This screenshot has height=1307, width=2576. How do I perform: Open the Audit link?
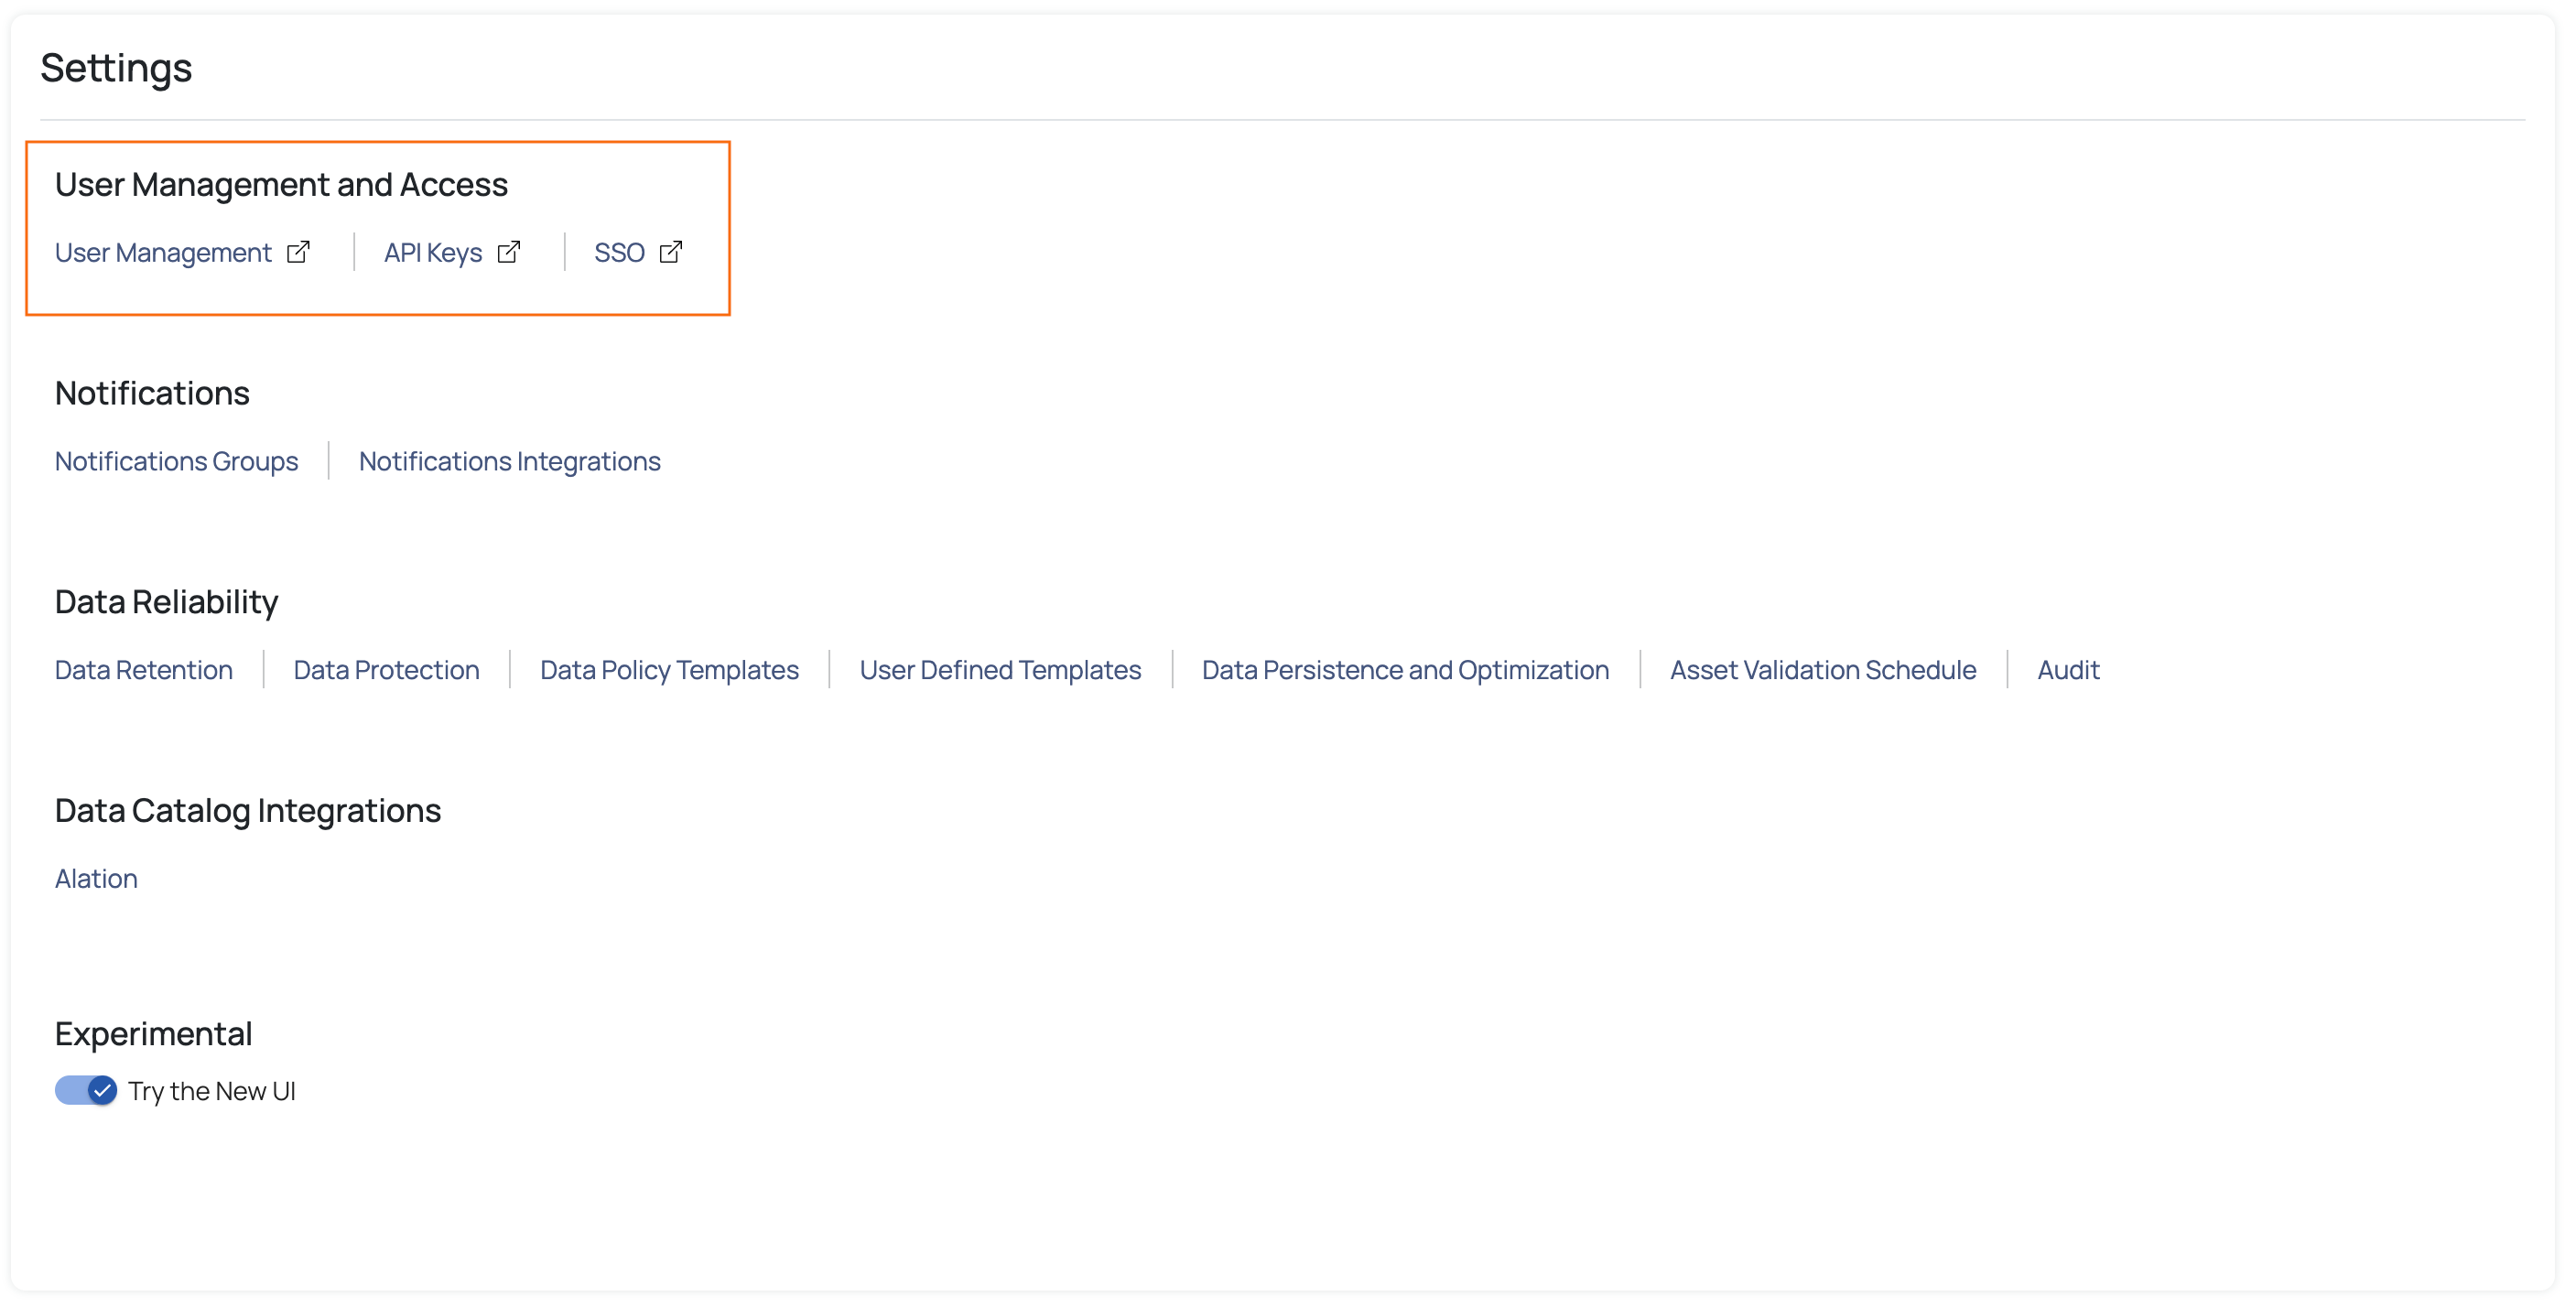[x=2068, y=670]
